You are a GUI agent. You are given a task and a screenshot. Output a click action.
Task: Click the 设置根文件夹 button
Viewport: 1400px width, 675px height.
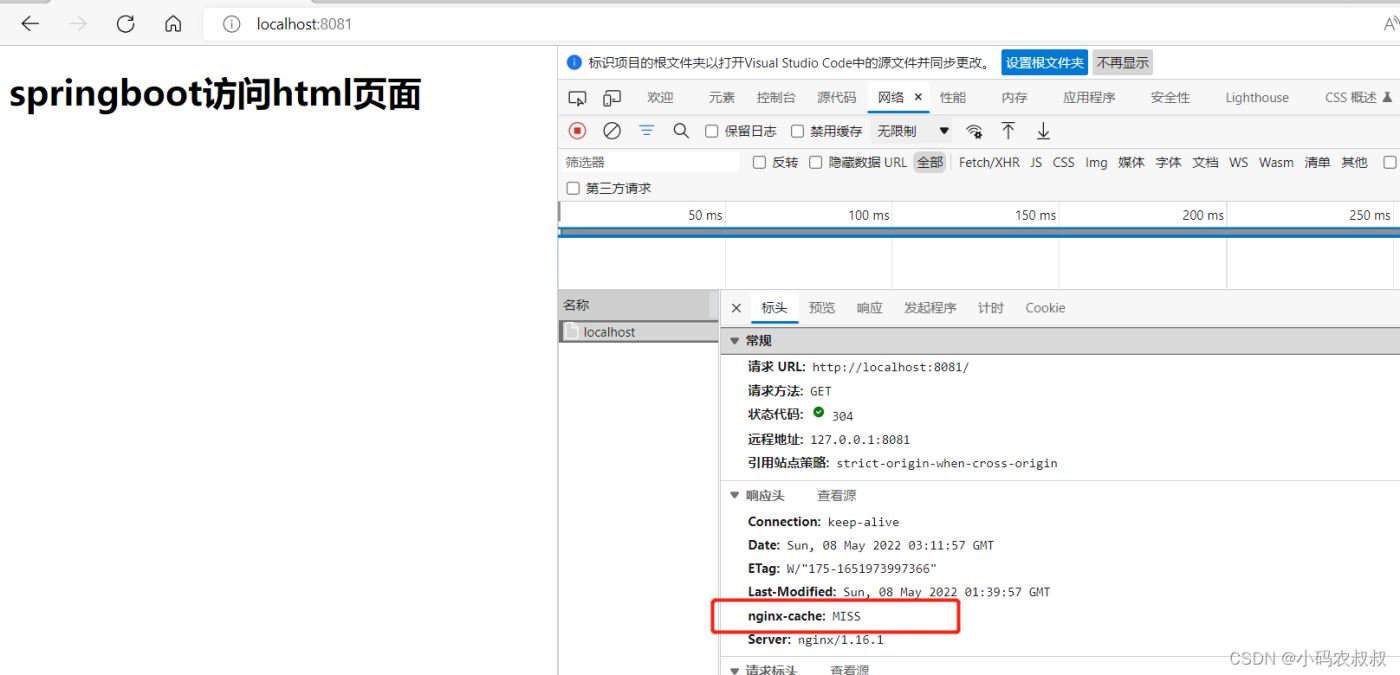coord(1044,63)
